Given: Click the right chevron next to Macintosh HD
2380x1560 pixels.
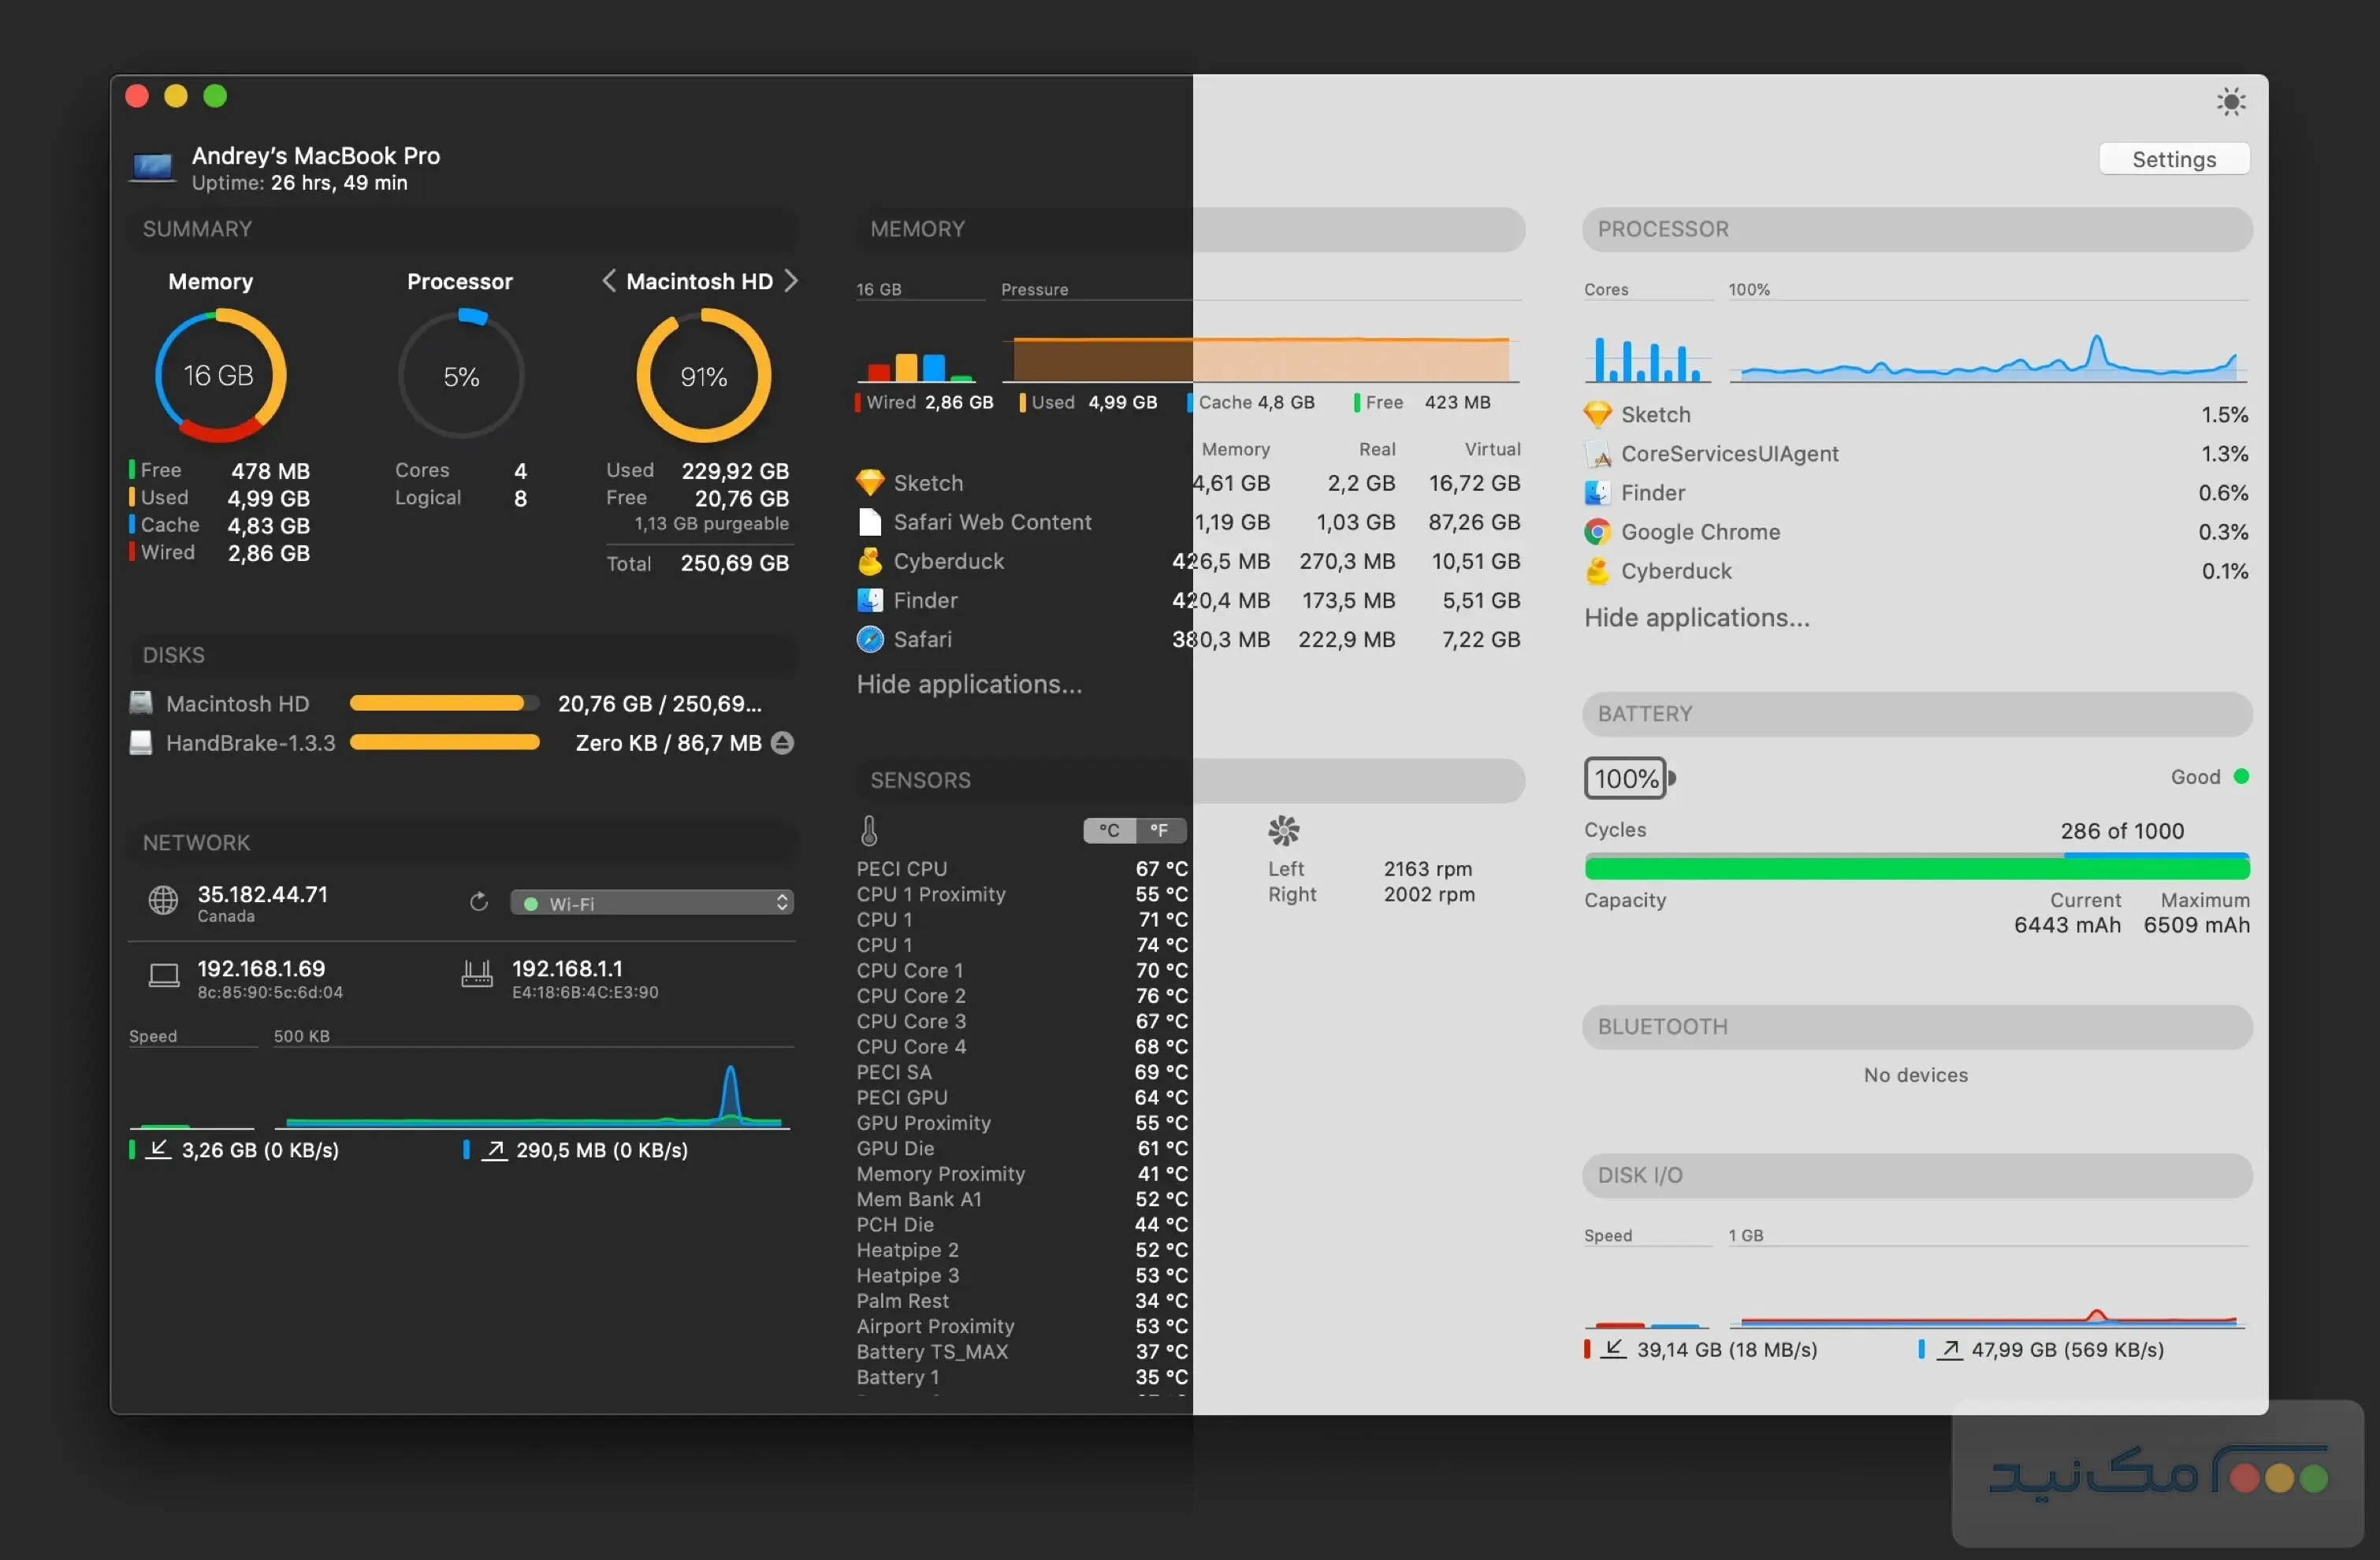Looking at the screenshot, I should pos(791,281).
